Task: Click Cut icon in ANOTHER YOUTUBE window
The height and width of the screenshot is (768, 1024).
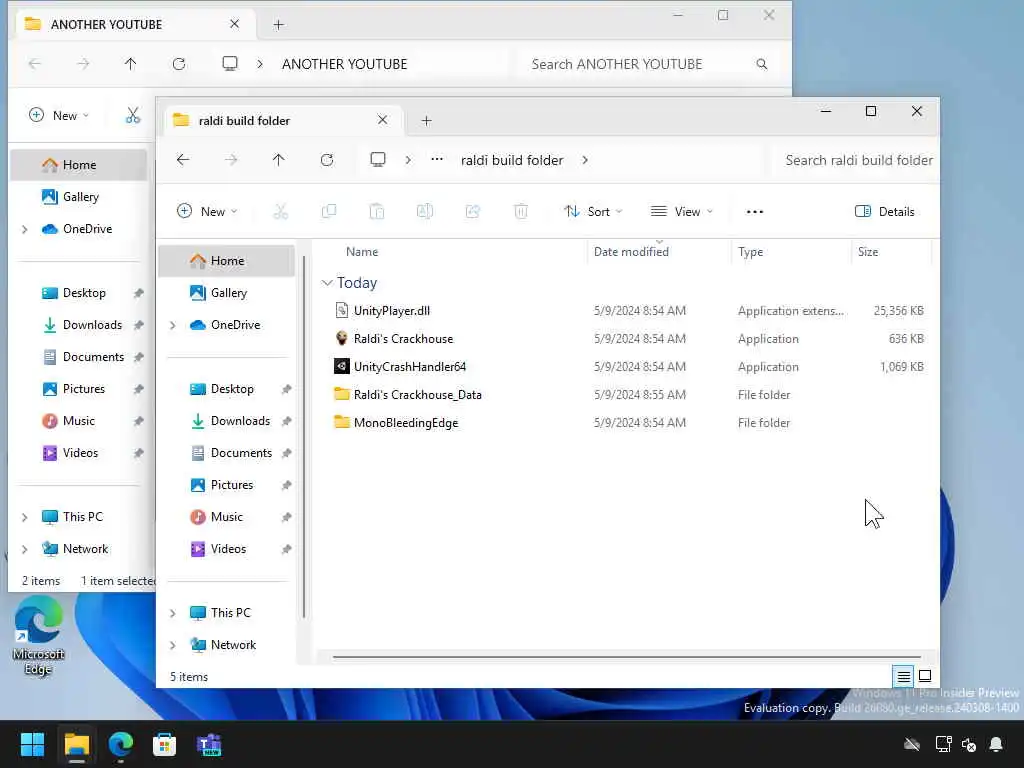Action: (133, 116)
